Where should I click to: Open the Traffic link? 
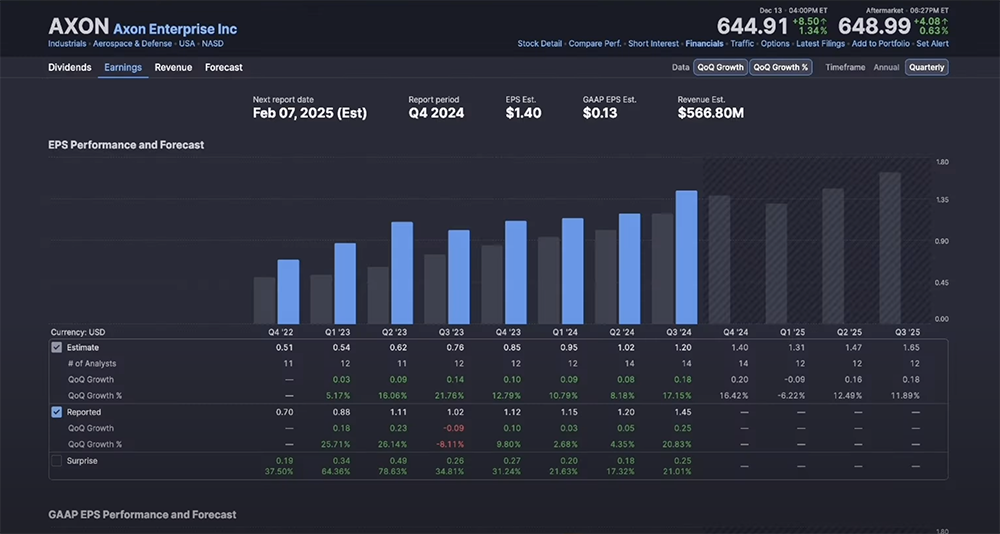[742, 43]
